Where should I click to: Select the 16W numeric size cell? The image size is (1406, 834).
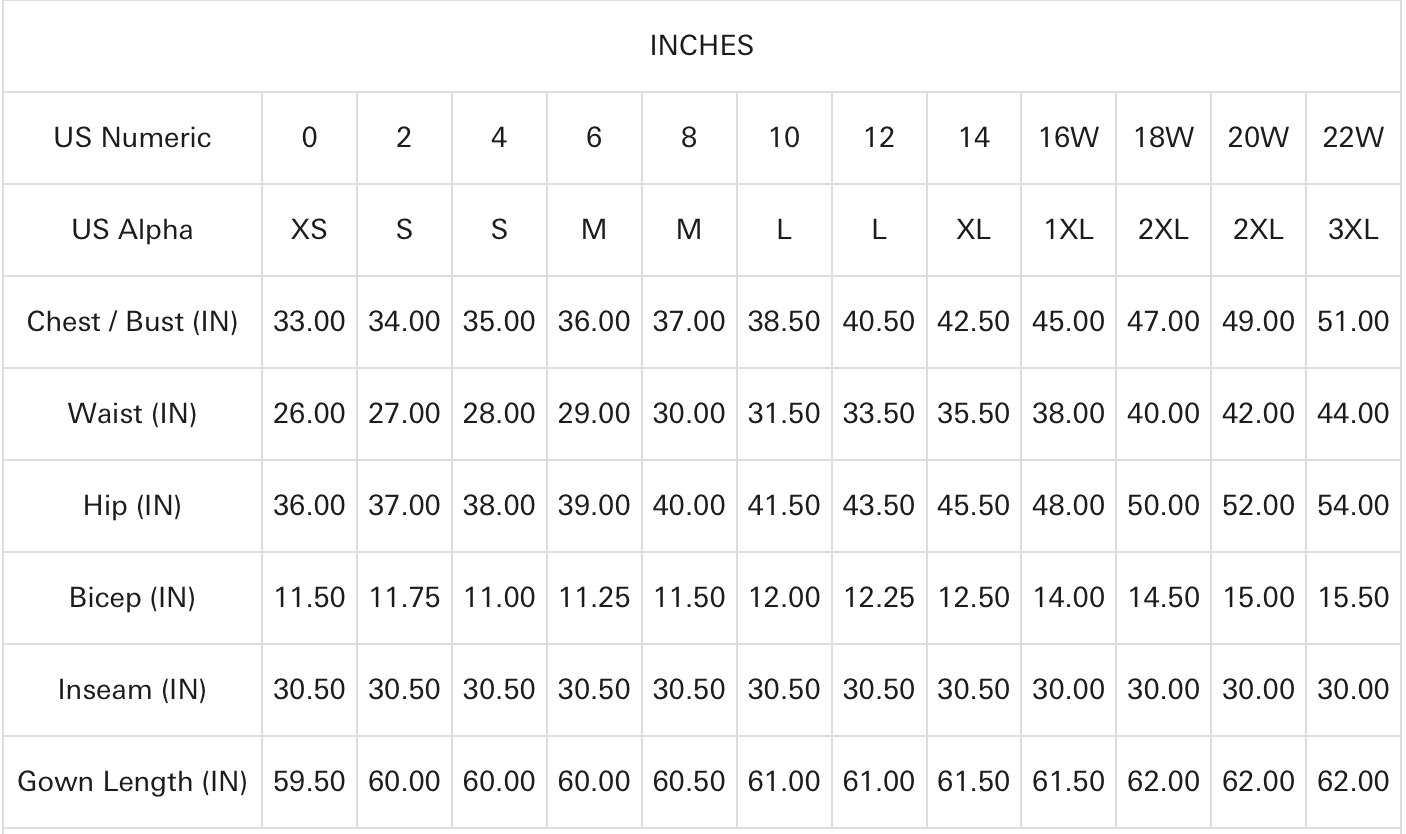[x=1068, y=138]
